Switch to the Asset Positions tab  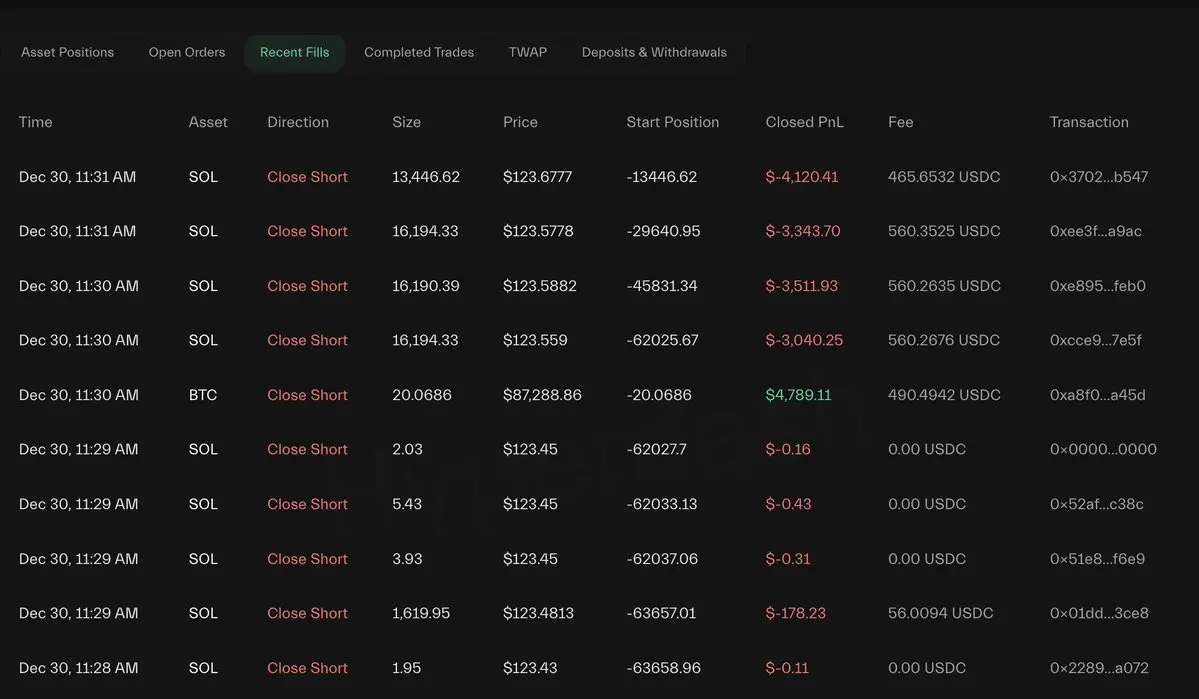tap(67, 52)
